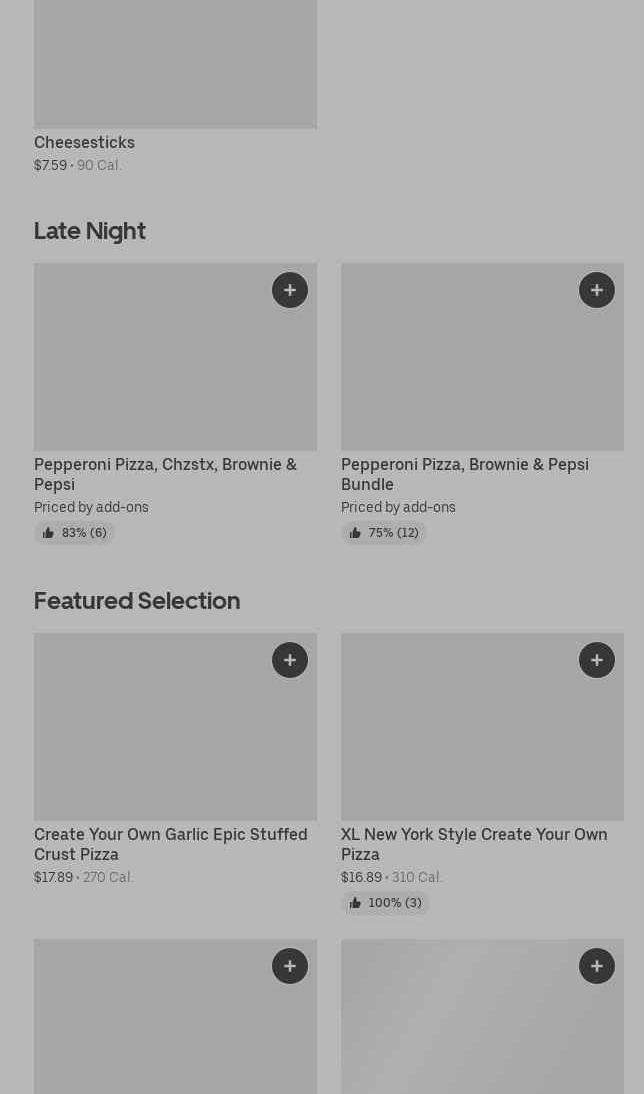Click thumbs-up icon beside 75% rating
Viewport: 644px width, 1094px height.
(x=355, y=533)
